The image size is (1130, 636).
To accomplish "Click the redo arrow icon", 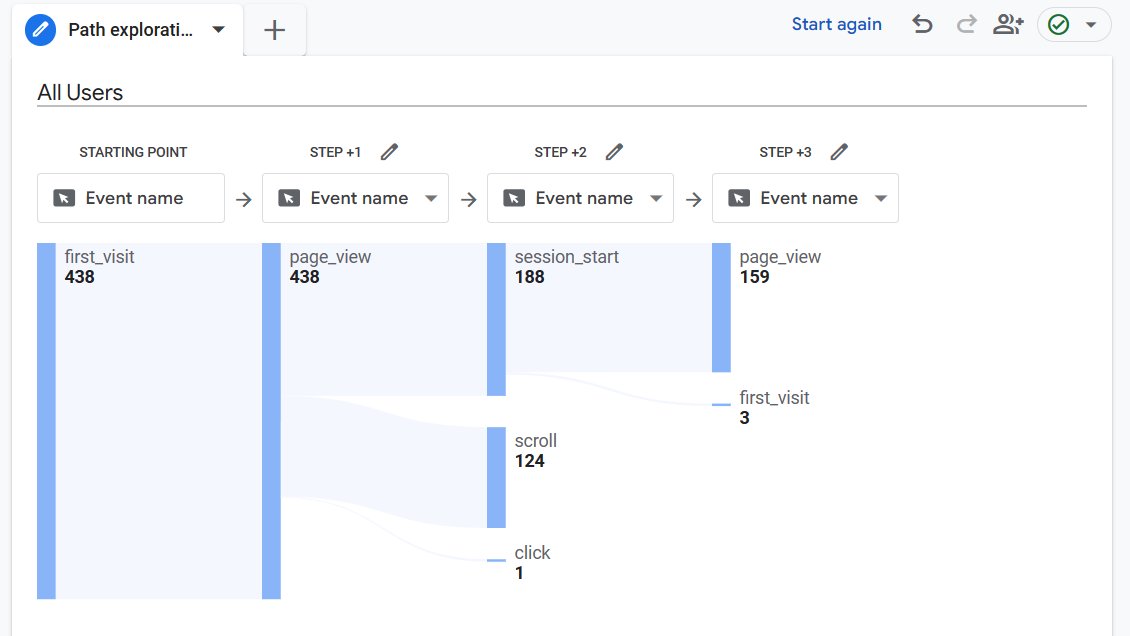I will tap(966, 25).
